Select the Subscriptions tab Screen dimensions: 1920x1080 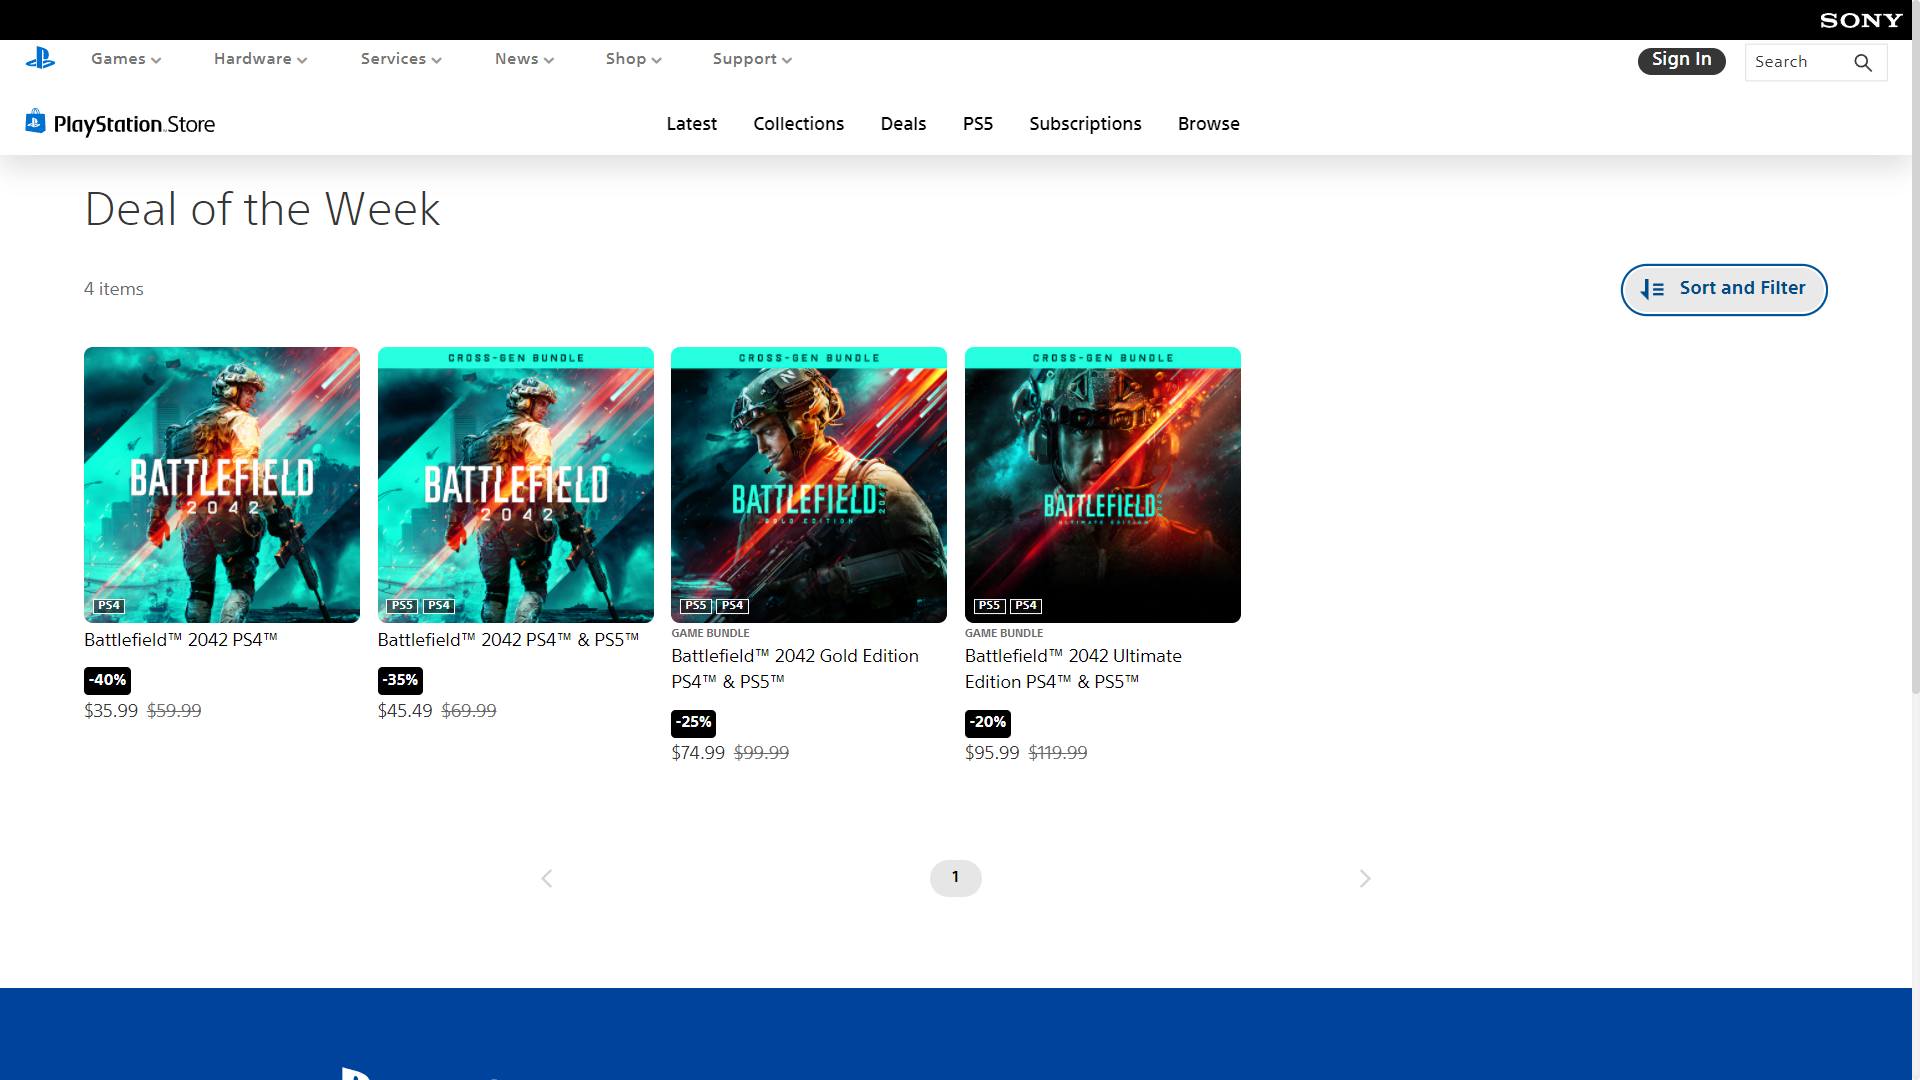pos(1085,124)
